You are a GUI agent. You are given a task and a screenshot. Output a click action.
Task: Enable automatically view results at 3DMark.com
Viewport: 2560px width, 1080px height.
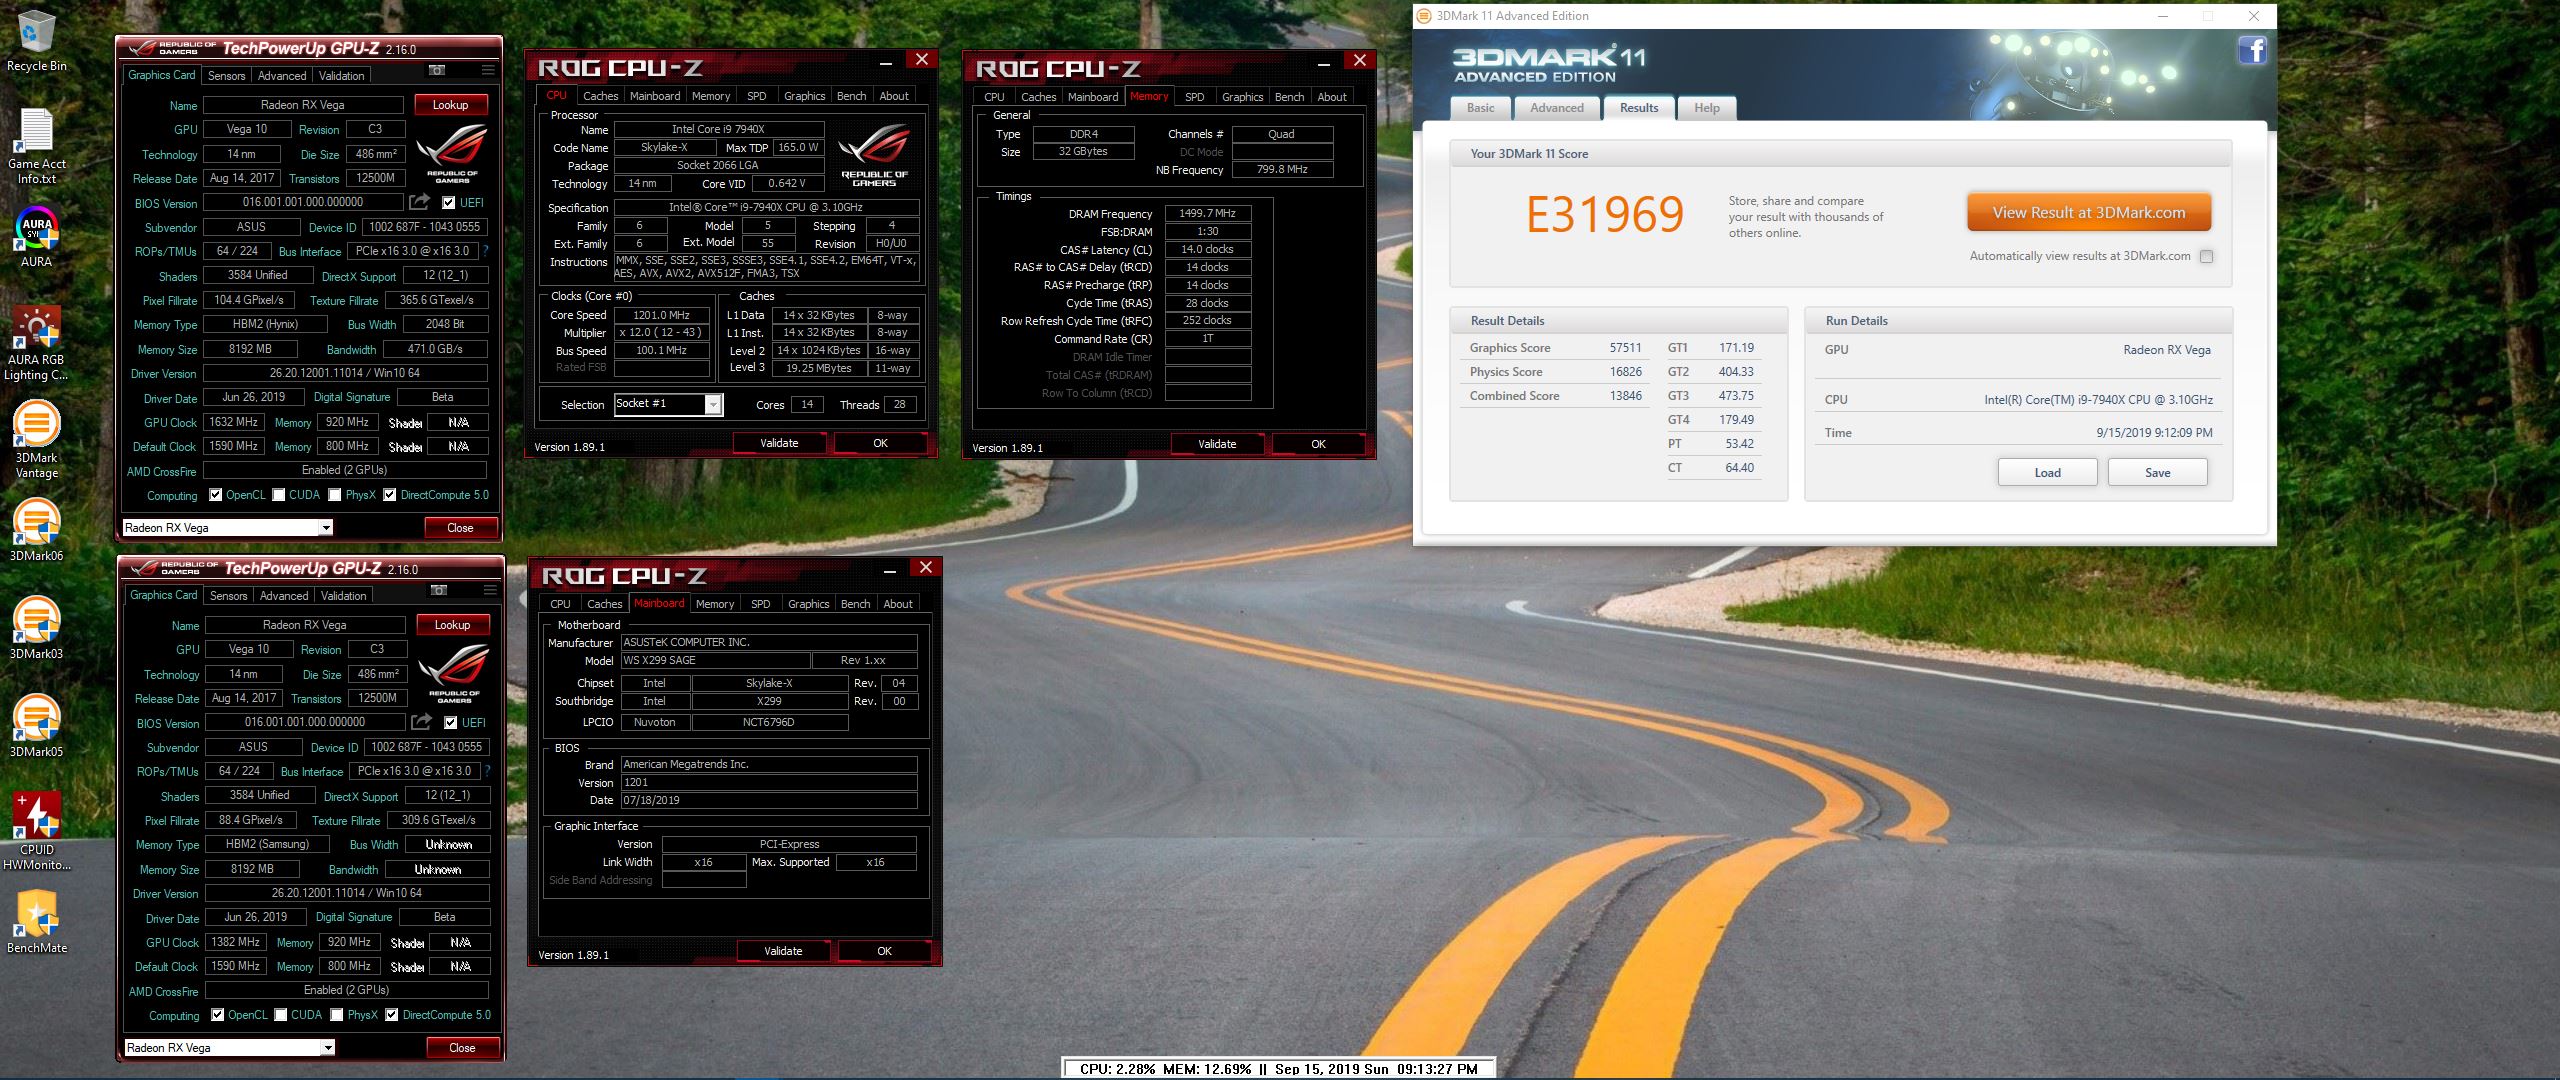(2206, 256)
